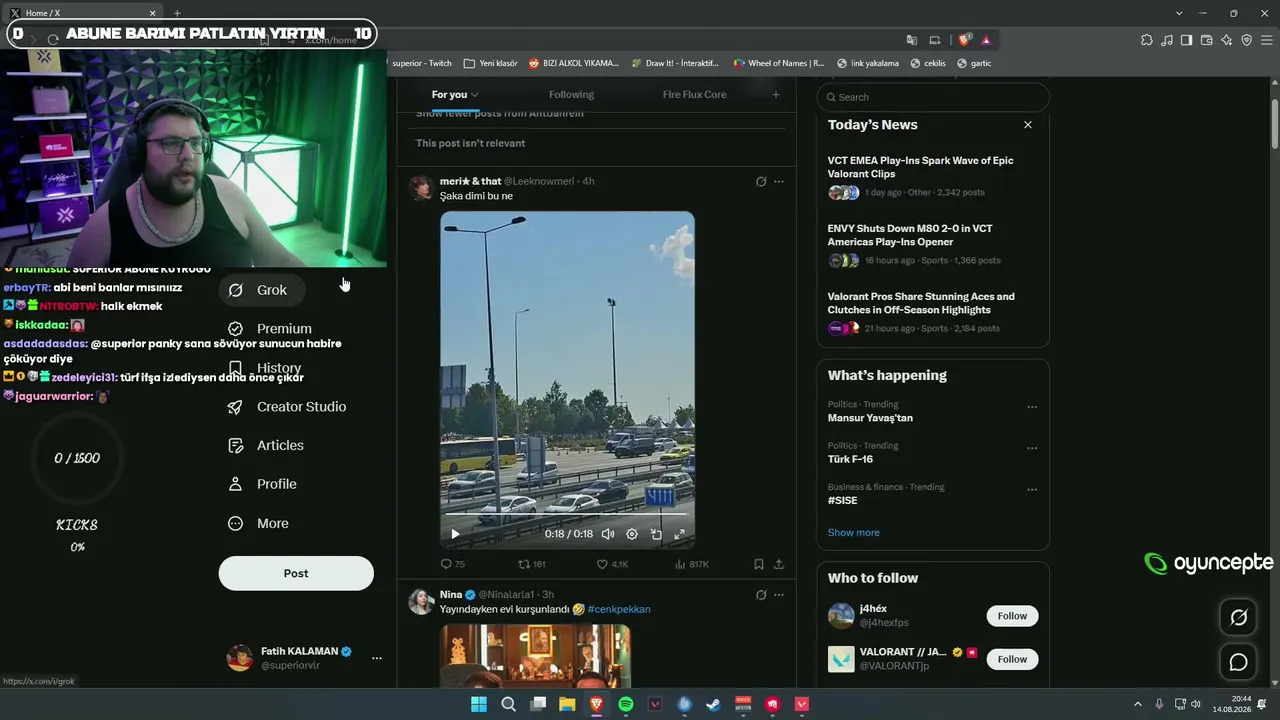Screen dimensions: 1280x720
Task: Show more trending topics
Action: point(853,532)
